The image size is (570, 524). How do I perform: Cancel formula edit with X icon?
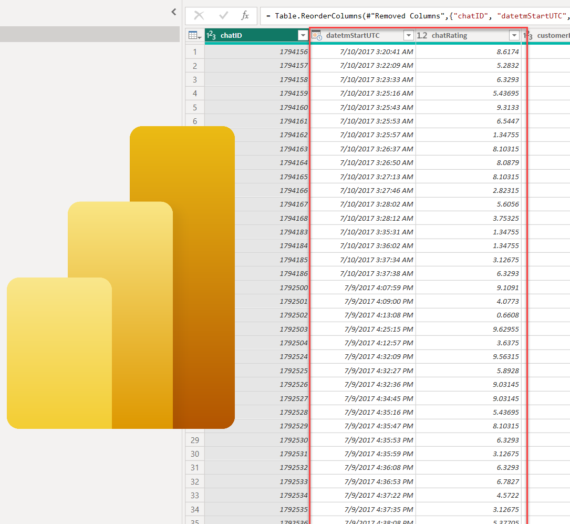coord(199,15)
